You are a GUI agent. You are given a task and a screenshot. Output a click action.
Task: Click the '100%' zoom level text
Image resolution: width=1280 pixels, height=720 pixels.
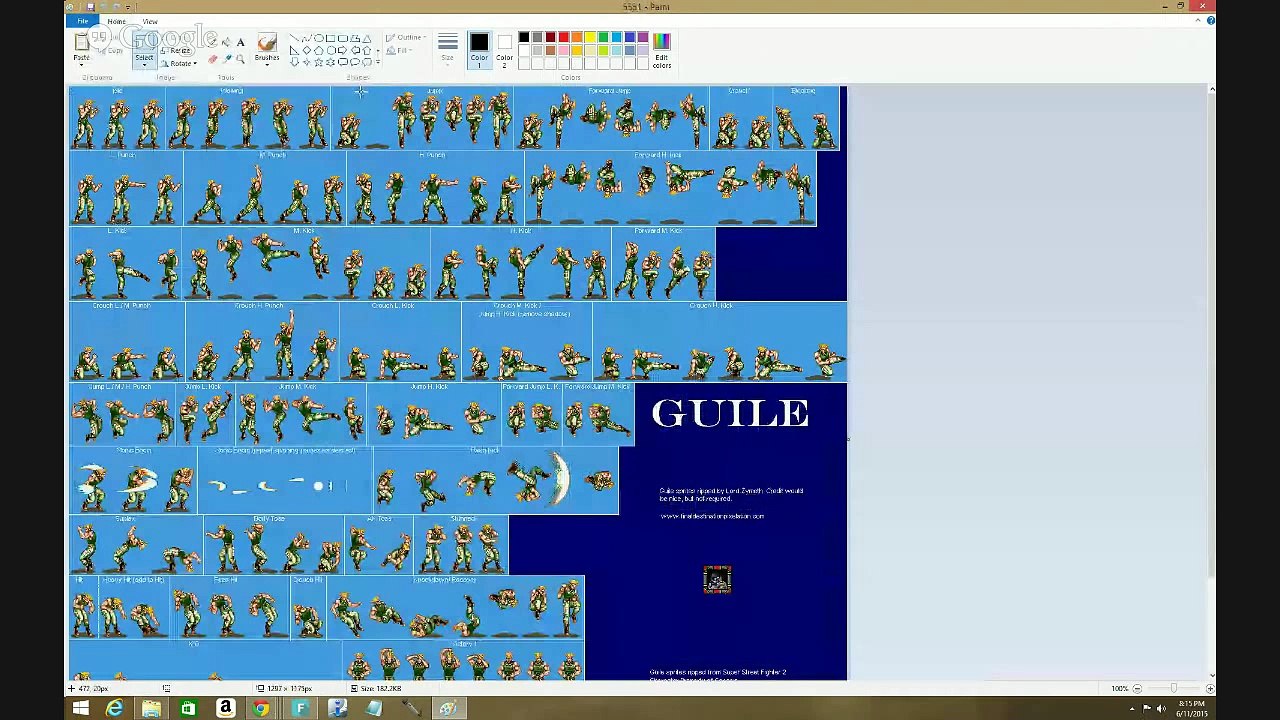tap(1120, 688)
